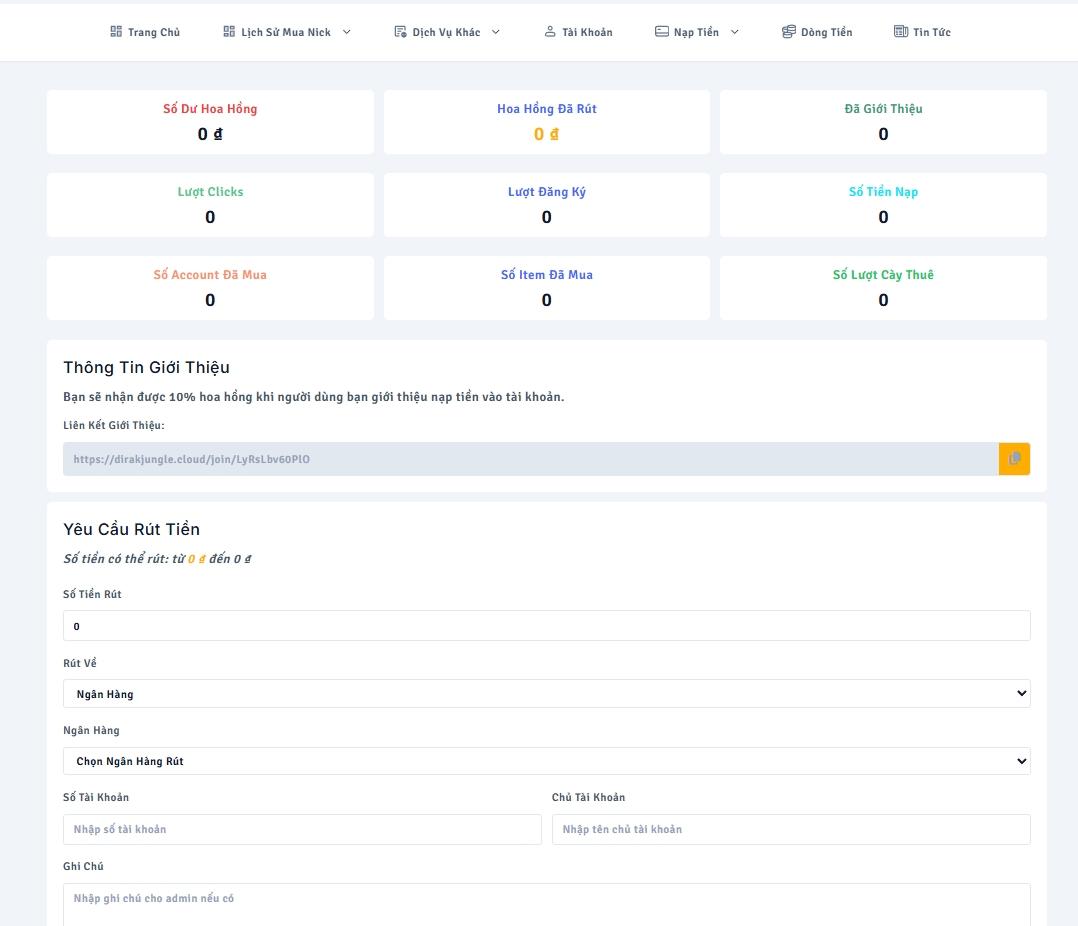
Task: Click the Tài Khoản user icon
Action: coord(550,32)
